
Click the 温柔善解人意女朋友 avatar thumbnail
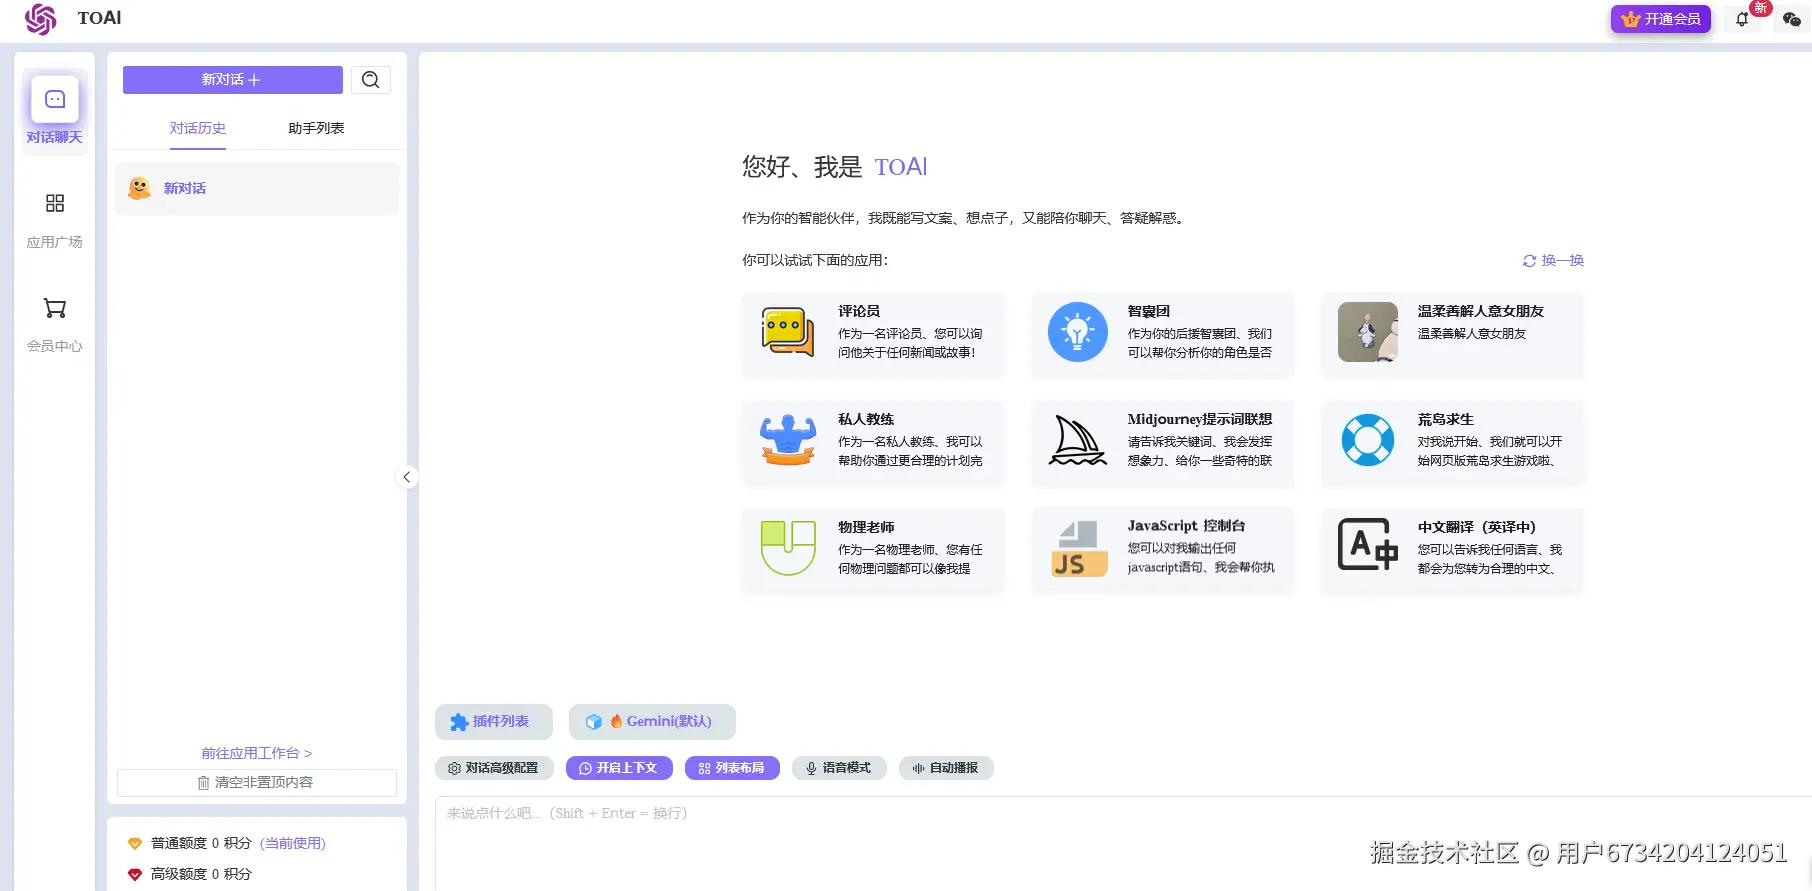coord(1368,332)
